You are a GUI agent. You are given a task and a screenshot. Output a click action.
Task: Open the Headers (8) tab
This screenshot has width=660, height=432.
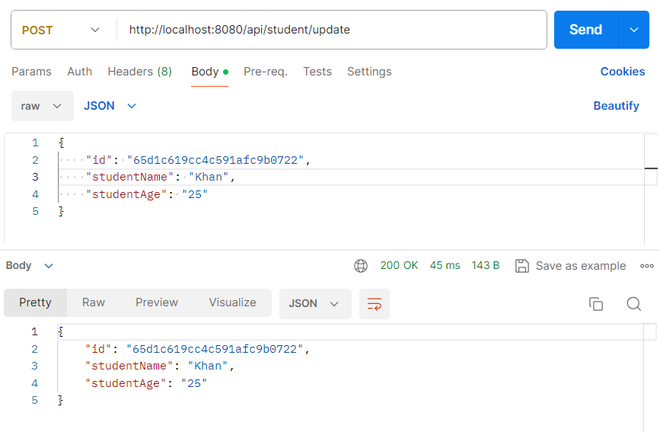coord(139,72)
